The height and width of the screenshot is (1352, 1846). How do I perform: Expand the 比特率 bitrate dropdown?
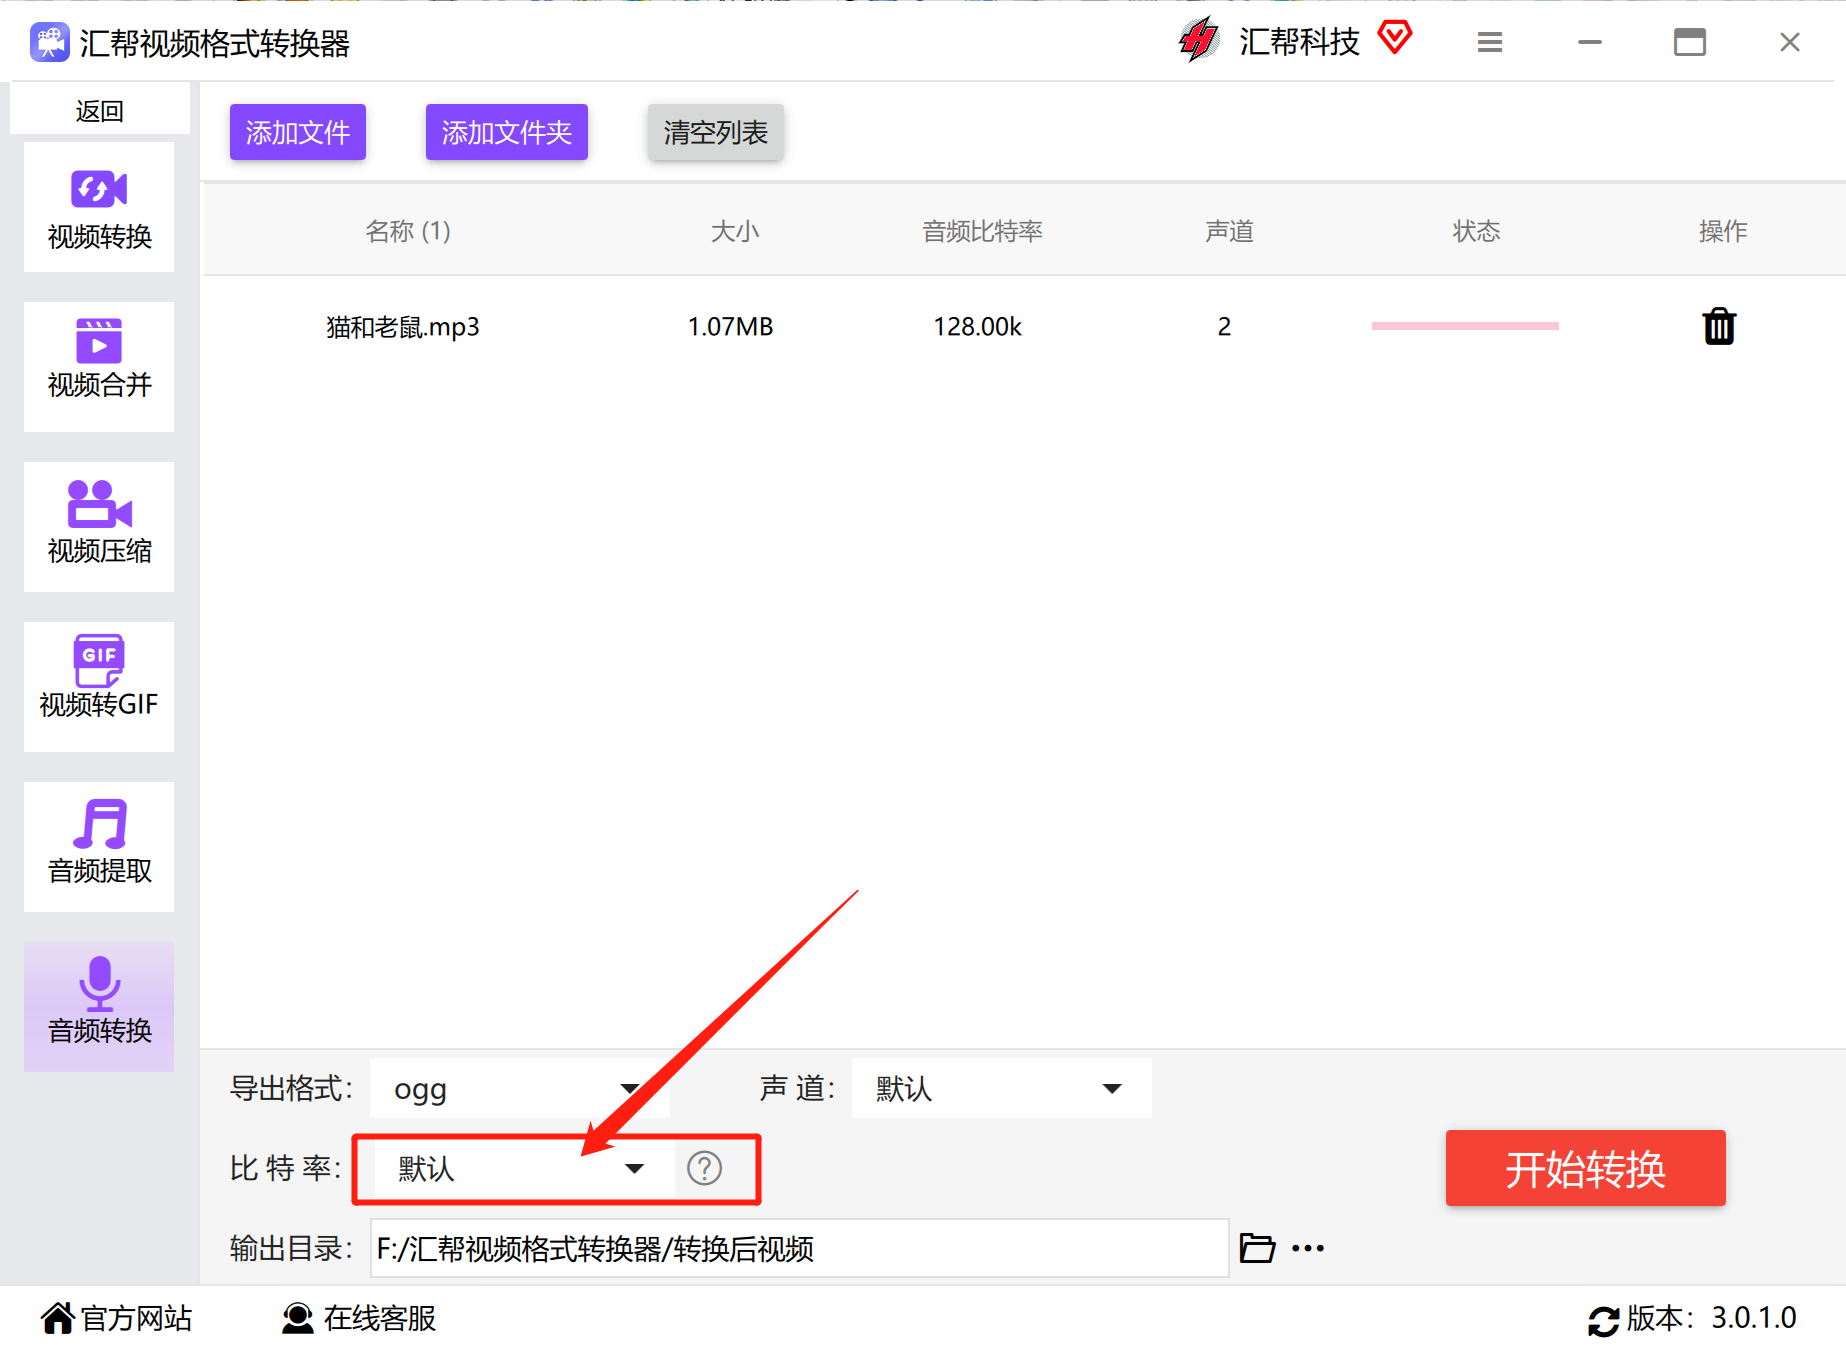click(x=524, y=1168)
